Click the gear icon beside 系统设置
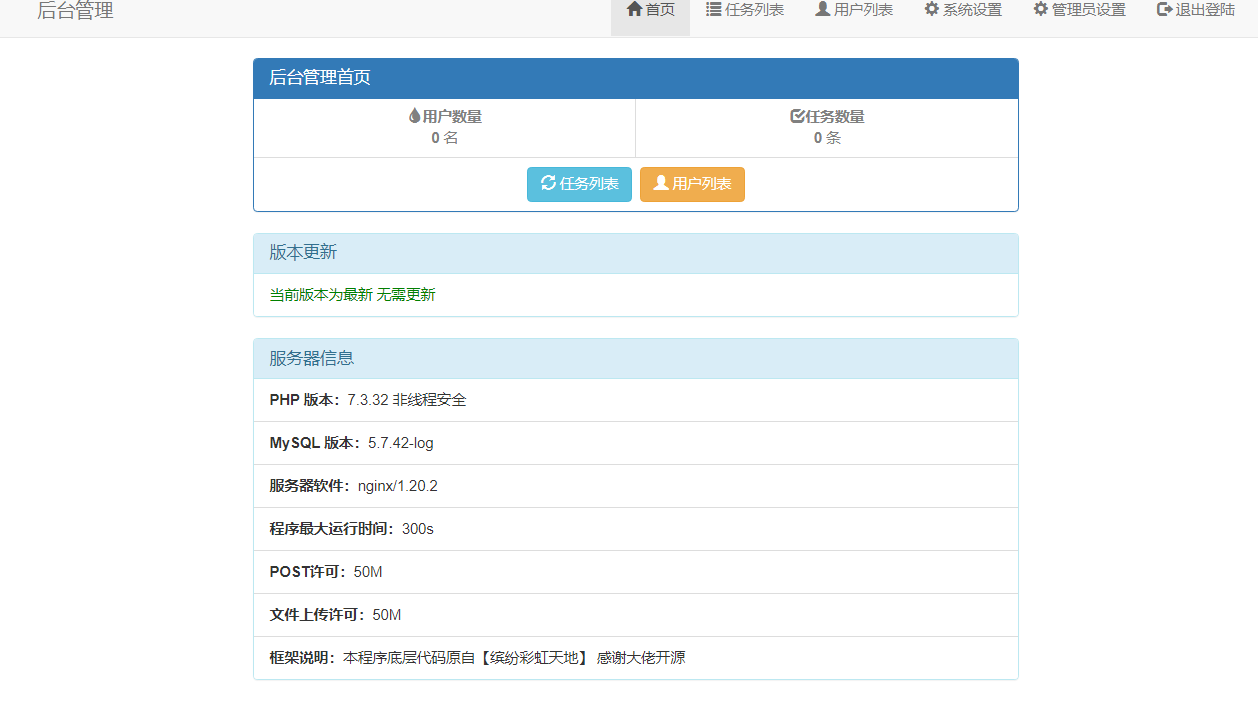 click(x=932, y=9)
